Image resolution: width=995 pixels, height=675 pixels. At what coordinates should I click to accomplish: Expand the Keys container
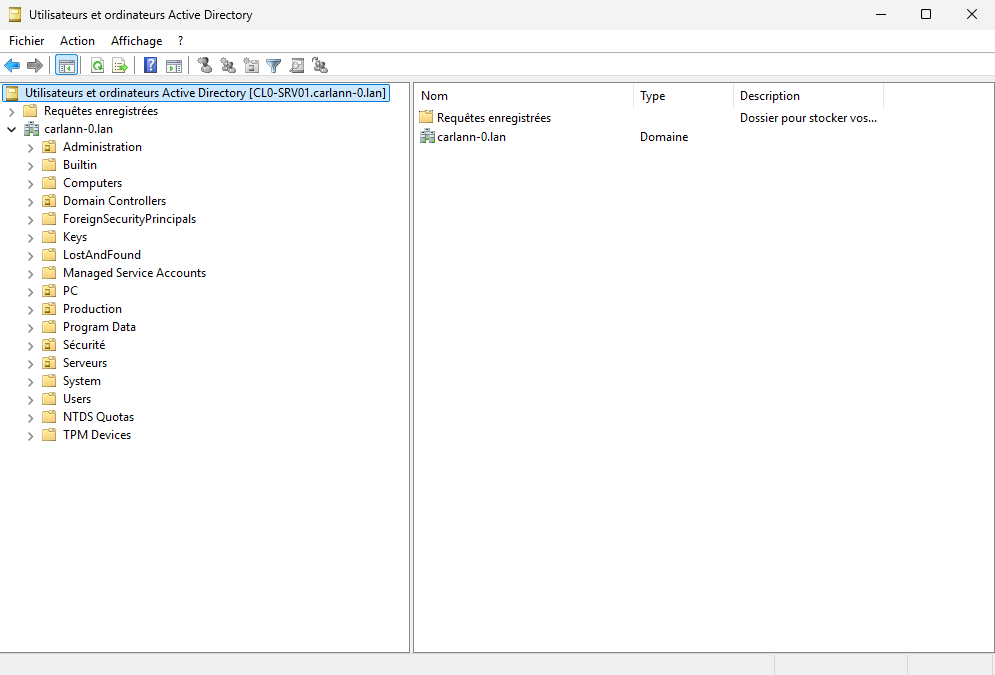click(30, 238)
